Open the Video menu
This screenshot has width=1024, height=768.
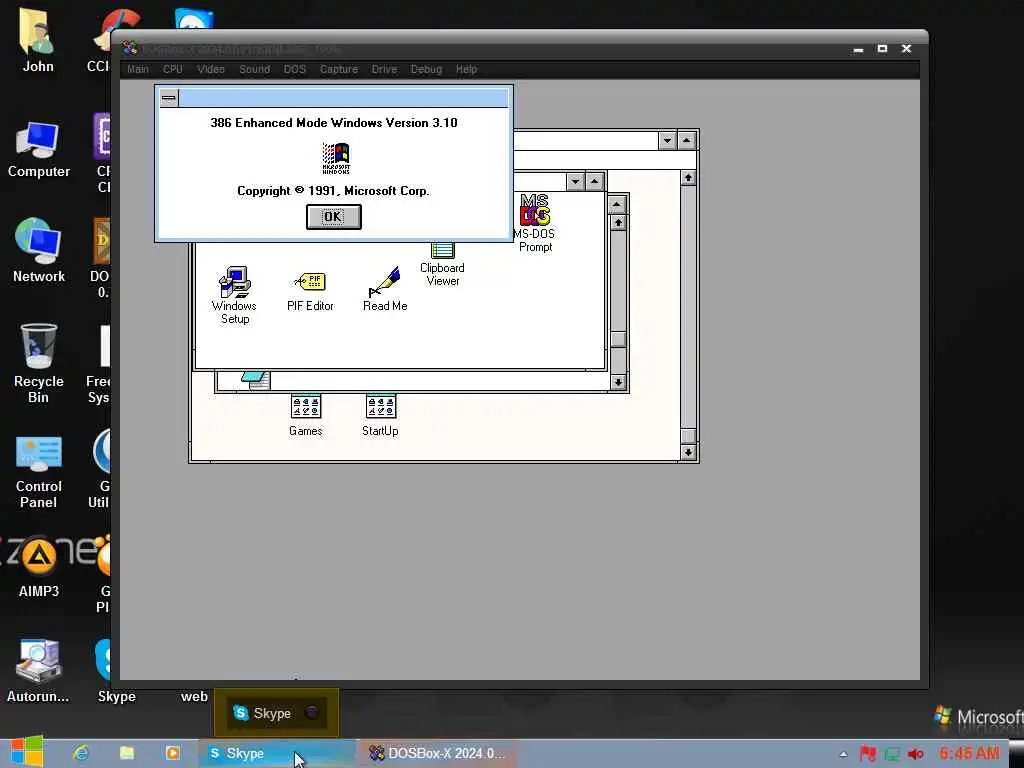pyautogui.click(x=211, y=69)
